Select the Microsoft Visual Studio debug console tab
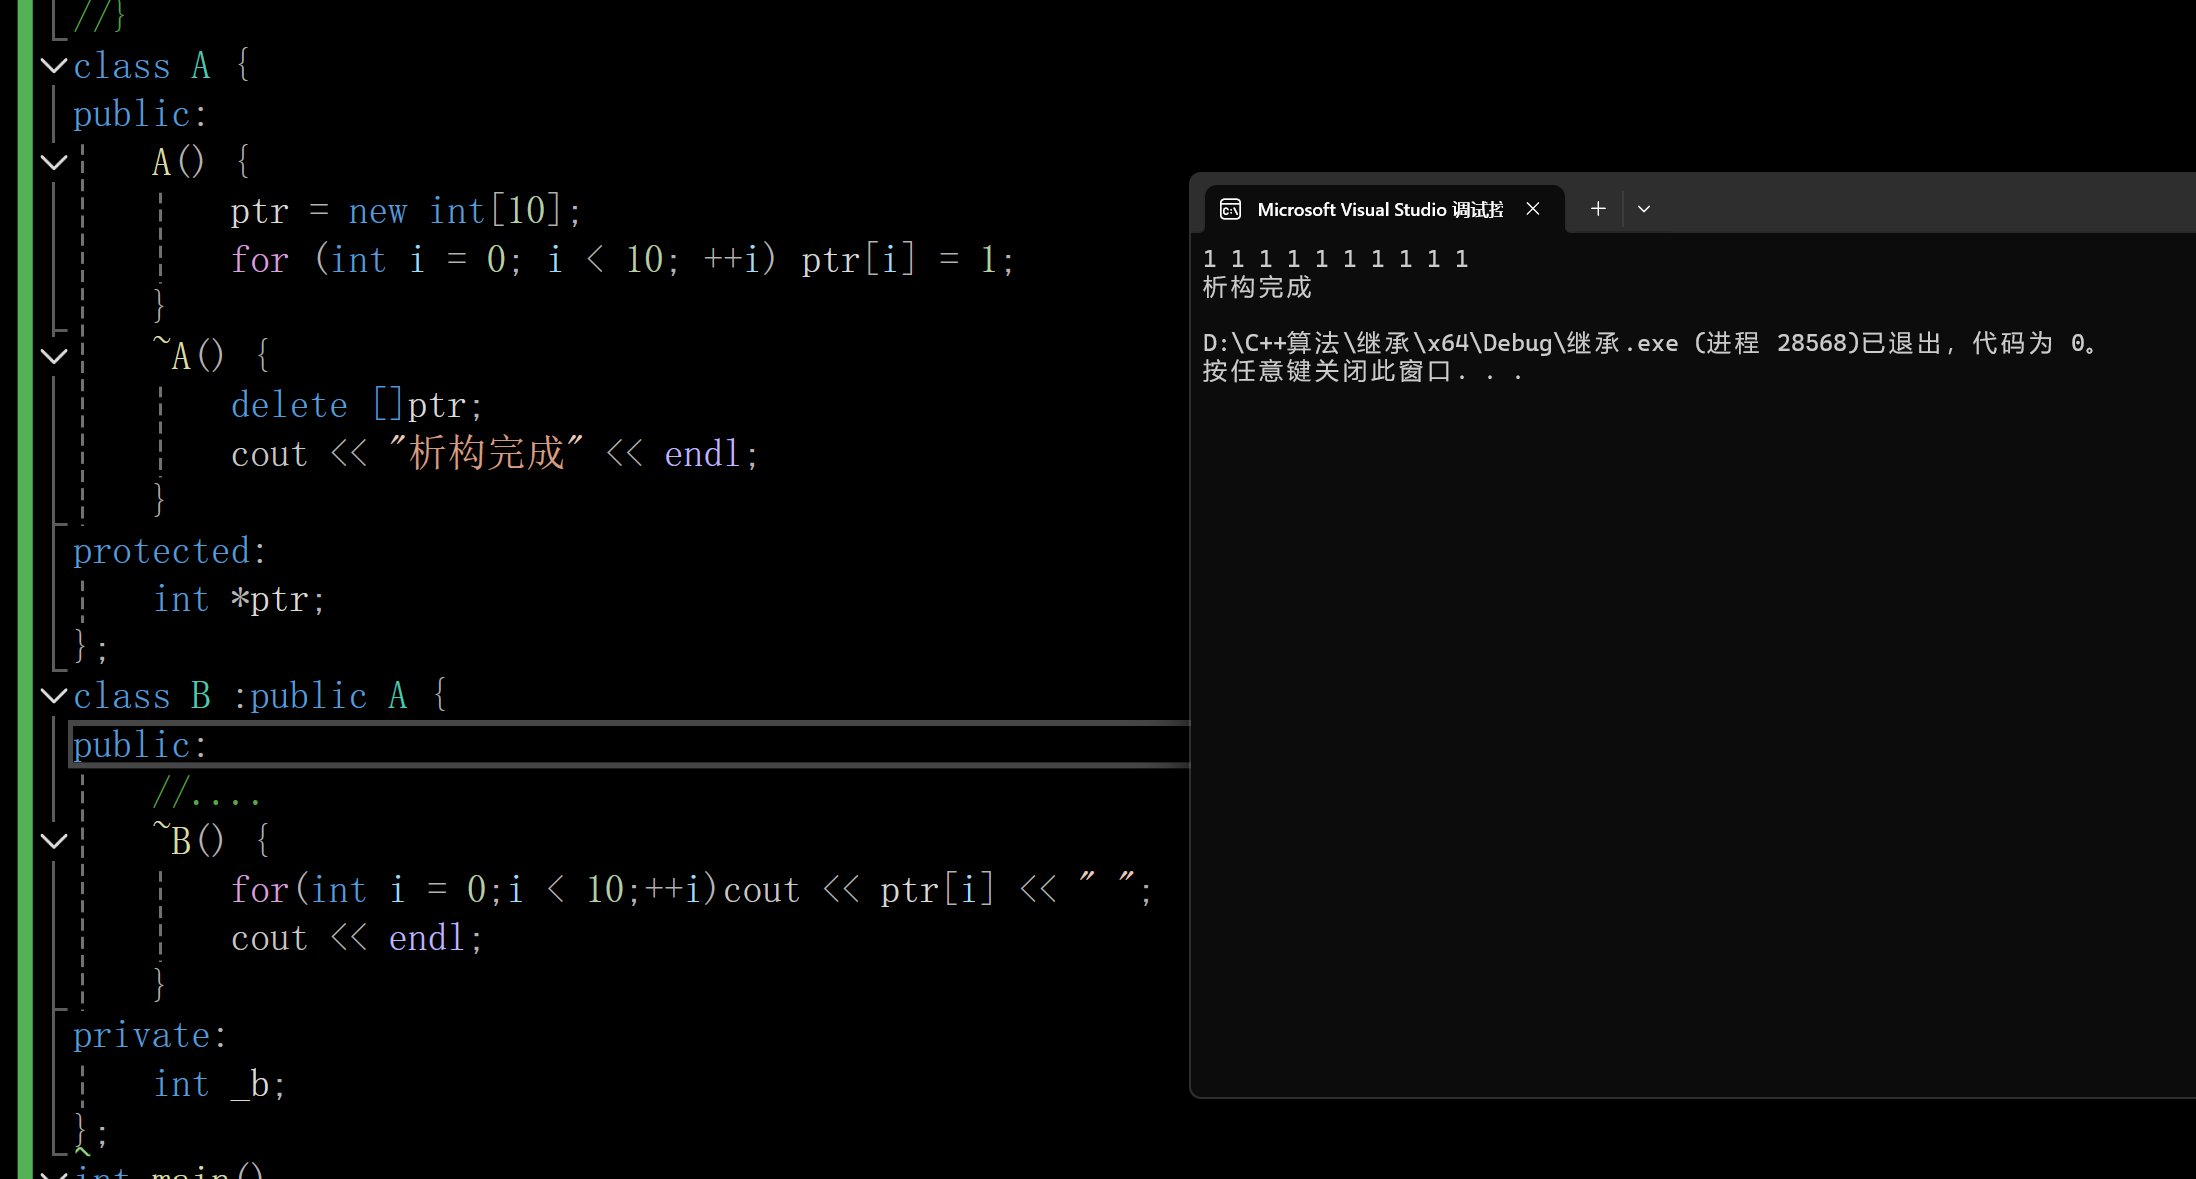The width and height of the screenshot is (2196, 1179). pos(1378,209)
